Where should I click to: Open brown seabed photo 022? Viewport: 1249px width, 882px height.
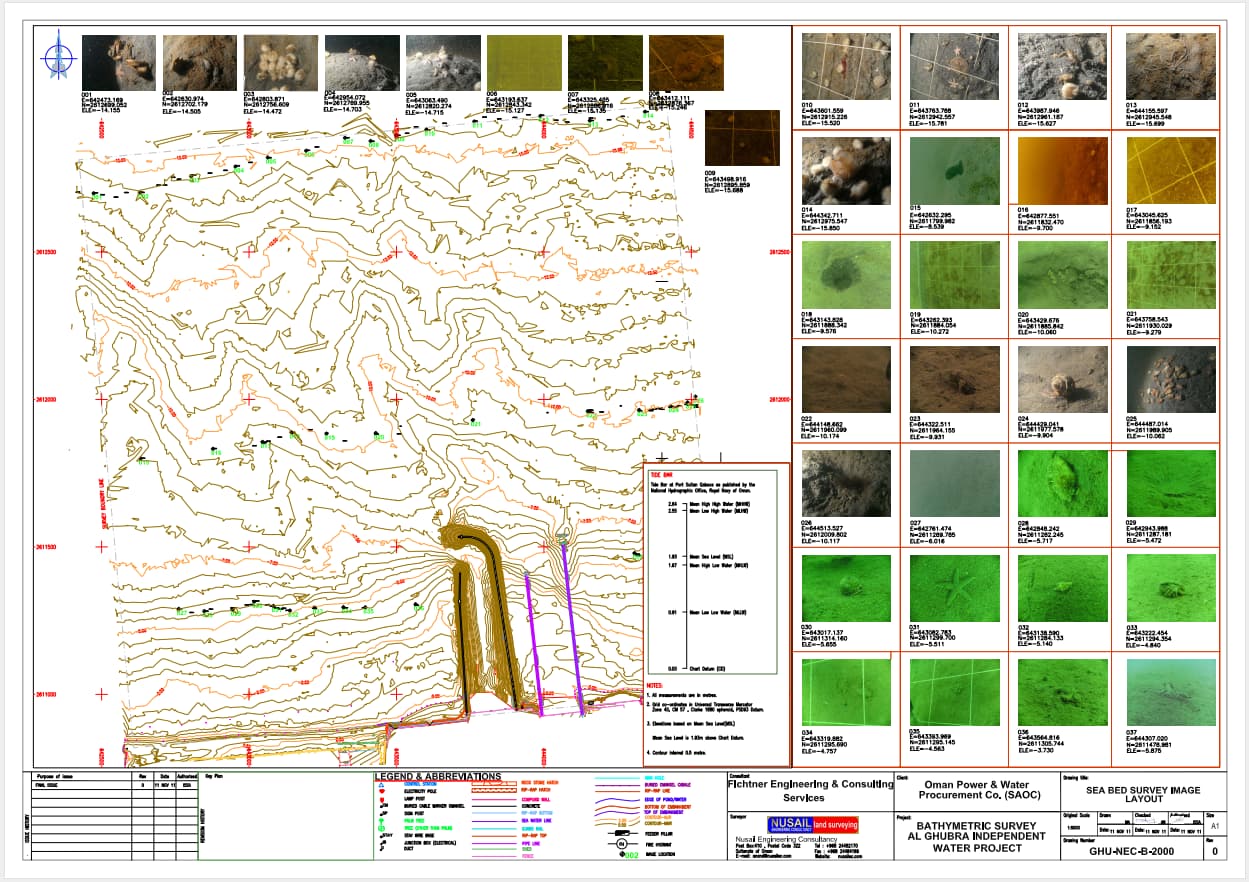pyautogui.click(x=846, y=380)
